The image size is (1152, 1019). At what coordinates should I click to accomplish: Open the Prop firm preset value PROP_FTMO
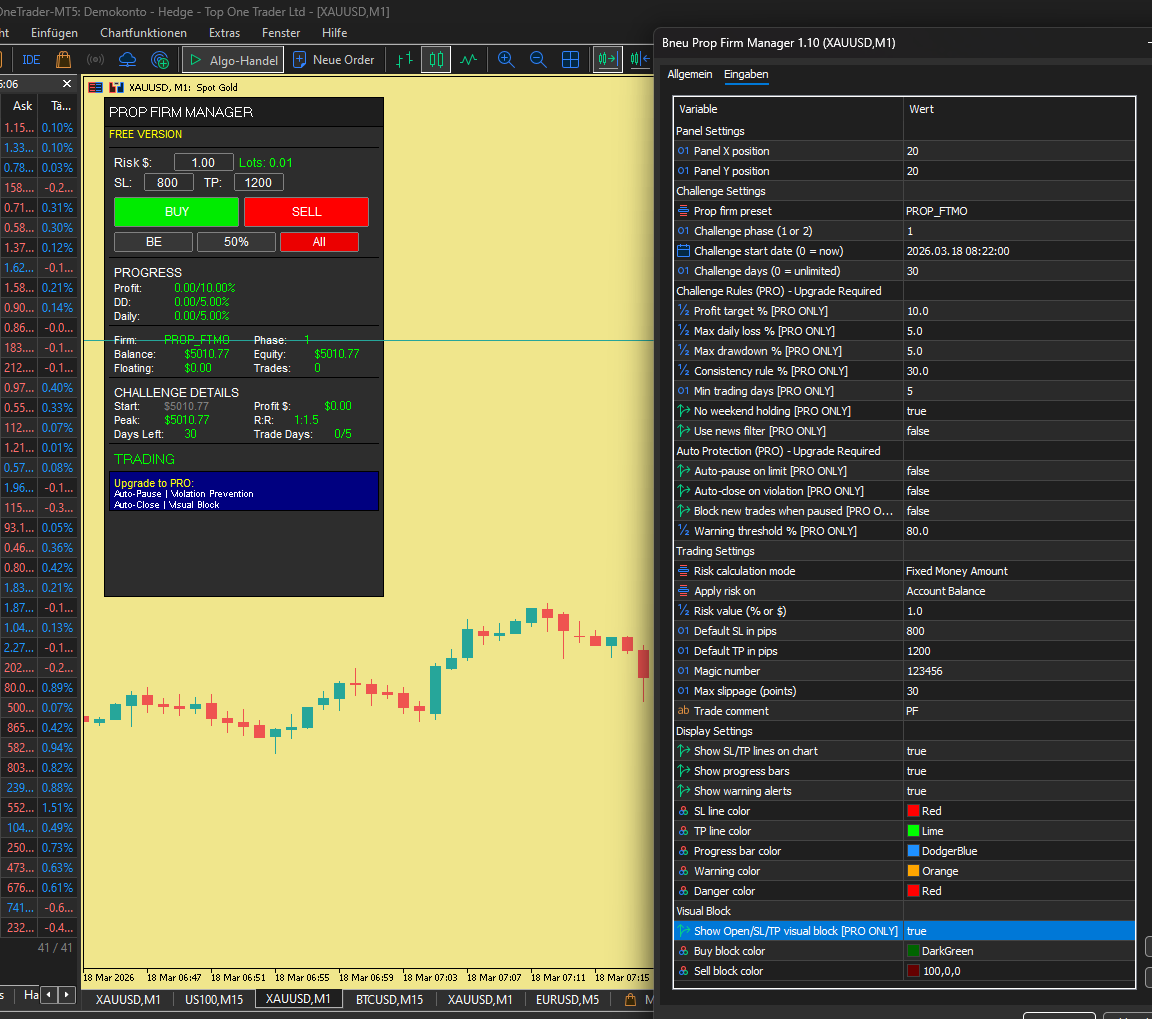(1018, 211)
